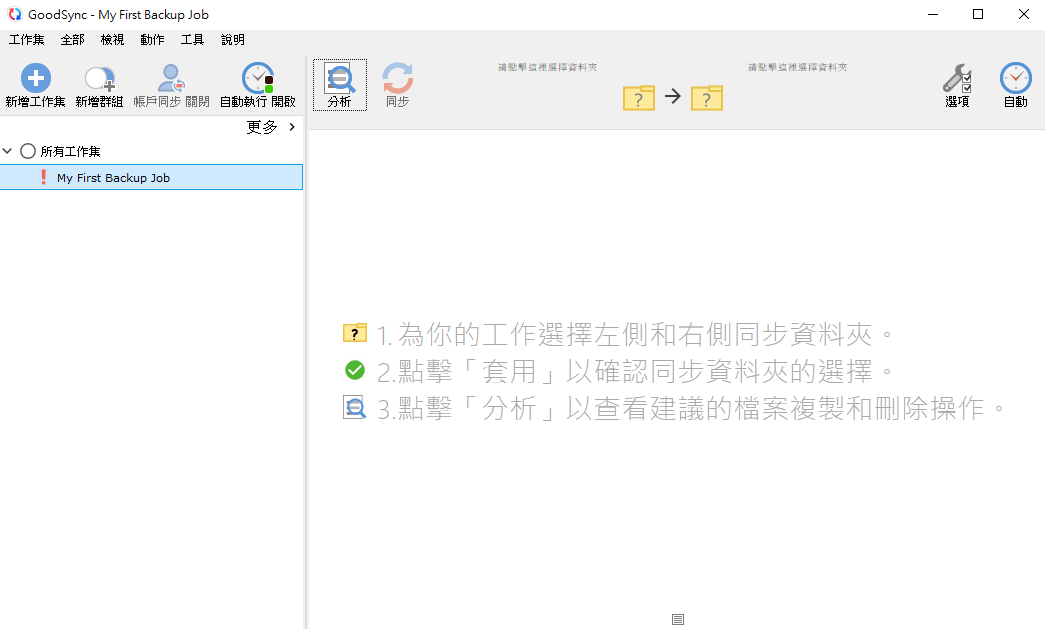This screenshot has width=1045, height=629.
Task: Open the 動作 menu
Action: coord(152,40)
